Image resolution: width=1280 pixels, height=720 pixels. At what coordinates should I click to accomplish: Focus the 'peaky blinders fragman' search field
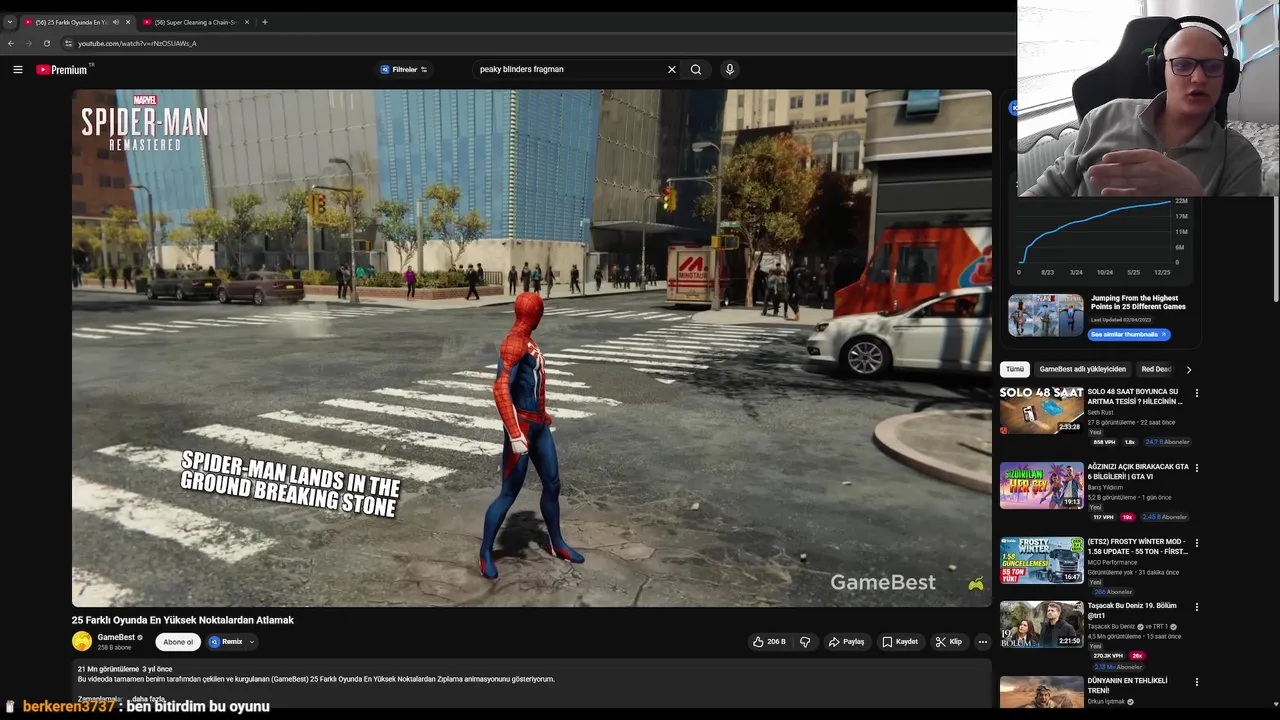coord(570,69)
